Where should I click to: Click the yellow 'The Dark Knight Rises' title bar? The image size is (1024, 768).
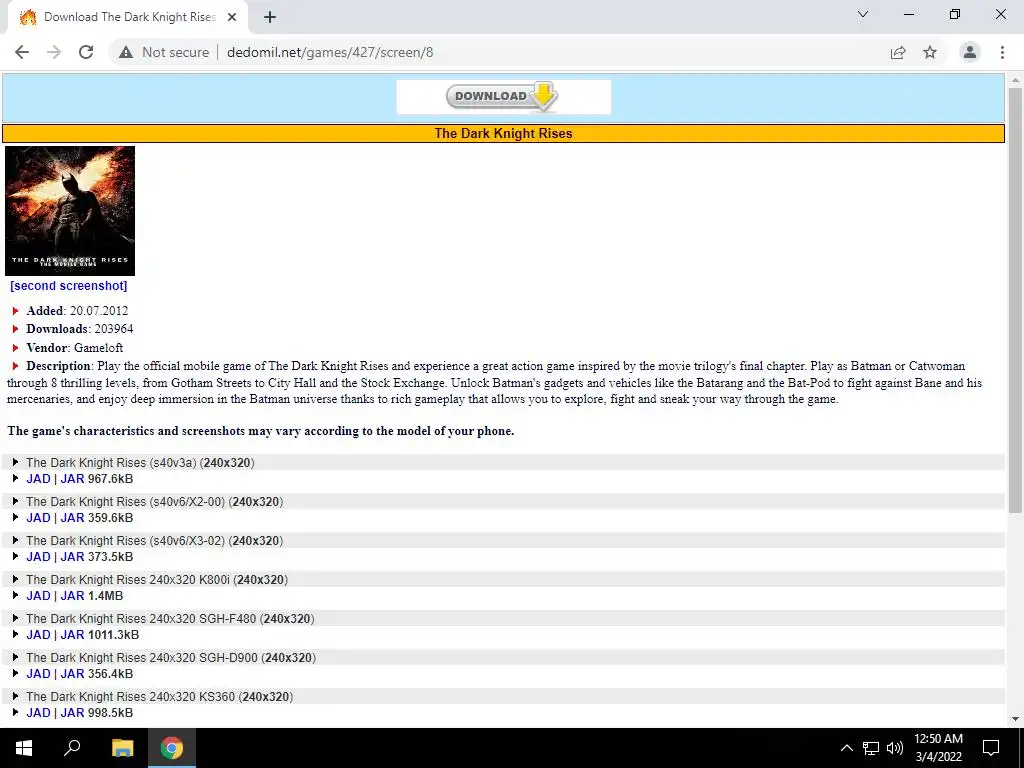504,133
